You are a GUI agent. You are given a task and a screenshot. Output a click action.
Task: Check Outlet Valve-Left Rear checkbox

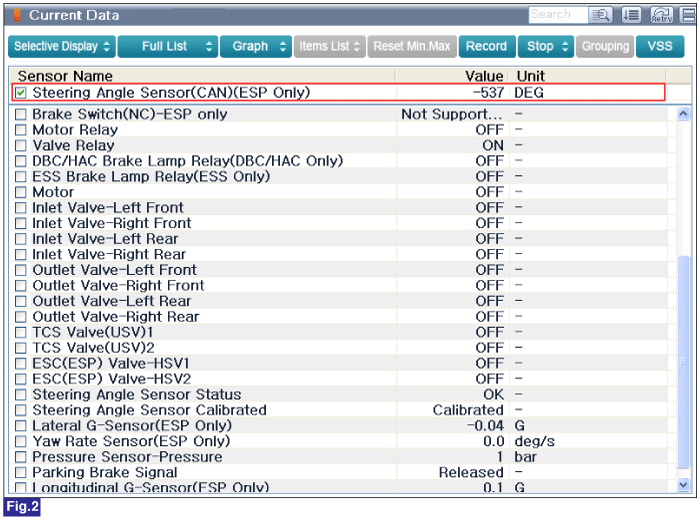click(21, 301)
